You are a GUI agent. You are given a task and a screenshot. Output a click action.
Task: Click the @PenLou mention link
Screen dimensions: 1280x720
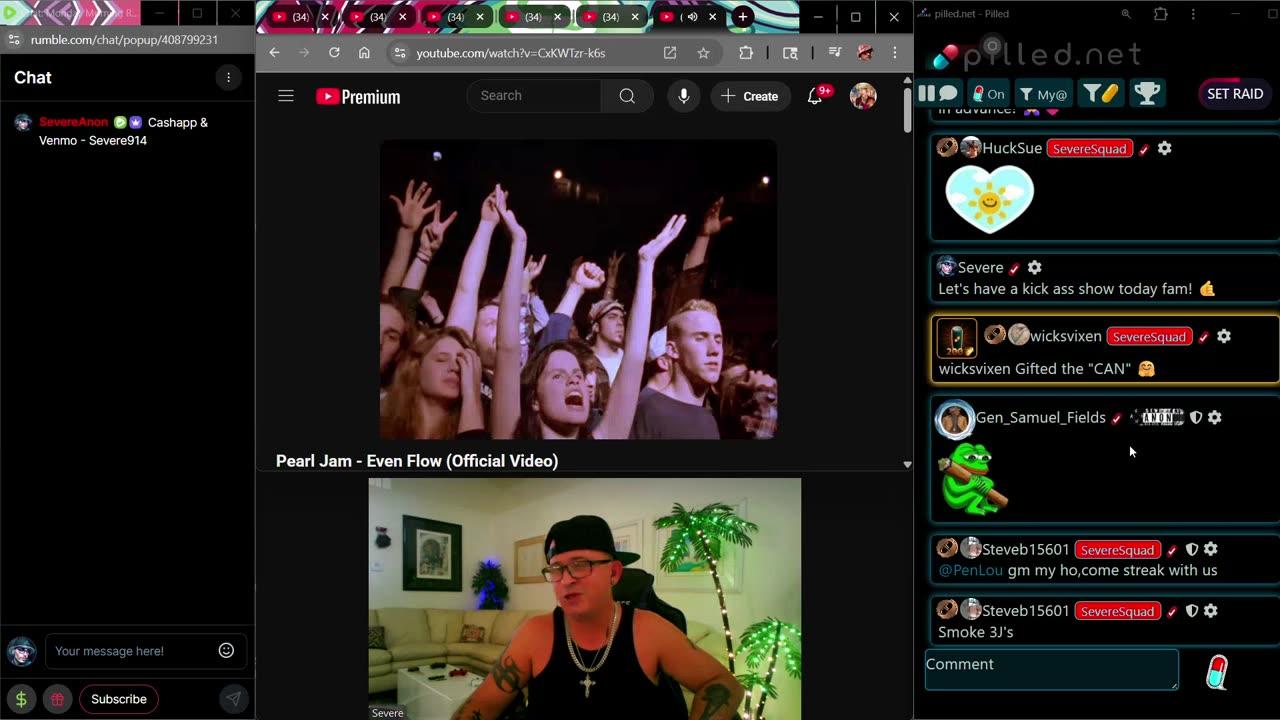coord(970,570)
